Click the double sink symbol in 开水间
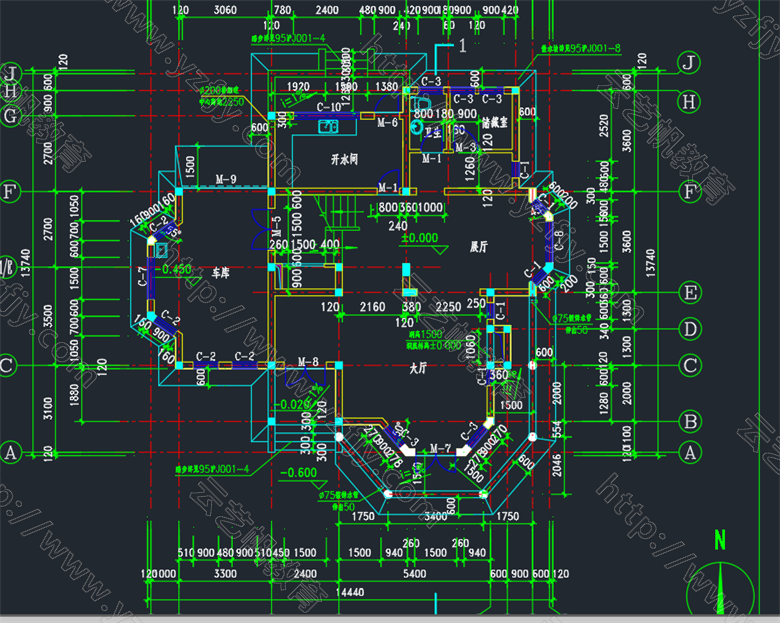780x623 pixels. point(328,126)
